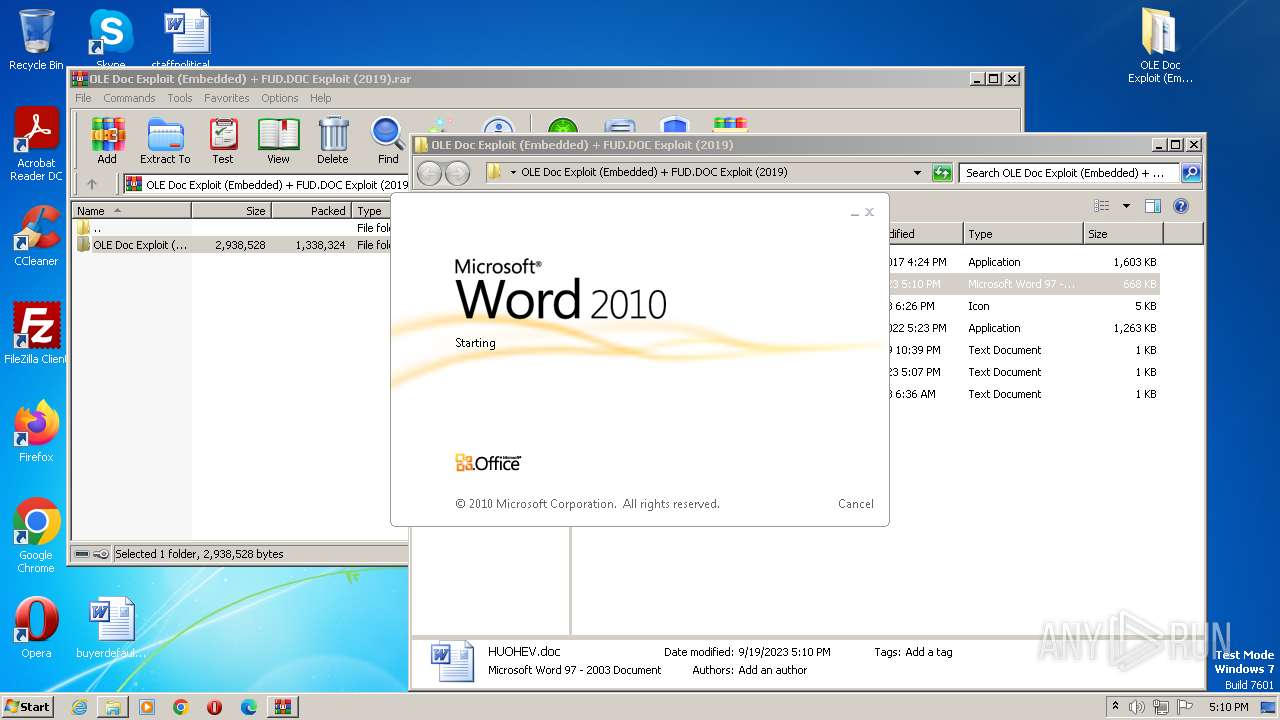The image size is (1280, 720).
Task: Run the Test archive tool in WinRAR
Action: (x=223, y=141)
